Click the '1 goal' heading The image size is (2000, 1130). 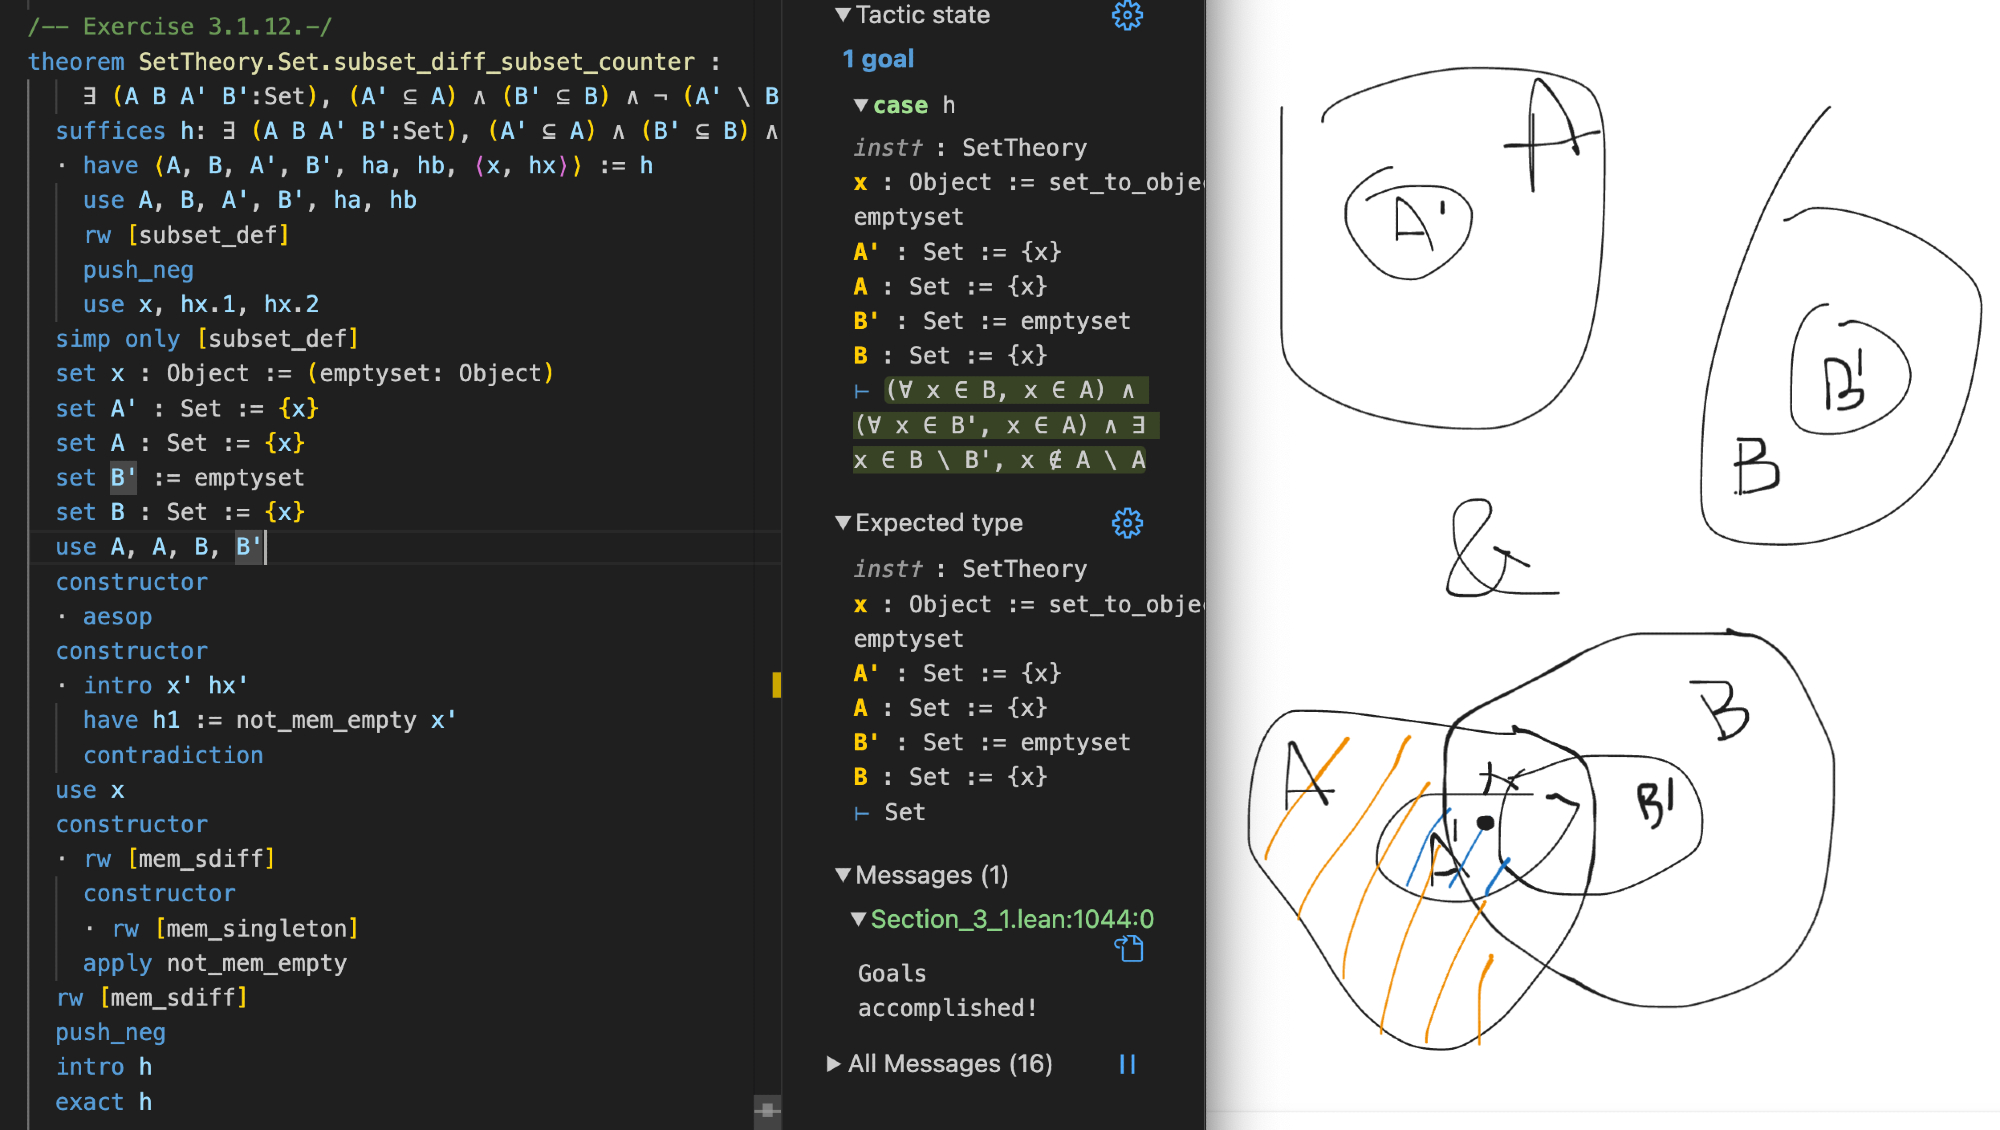click(x=878, y=60)
